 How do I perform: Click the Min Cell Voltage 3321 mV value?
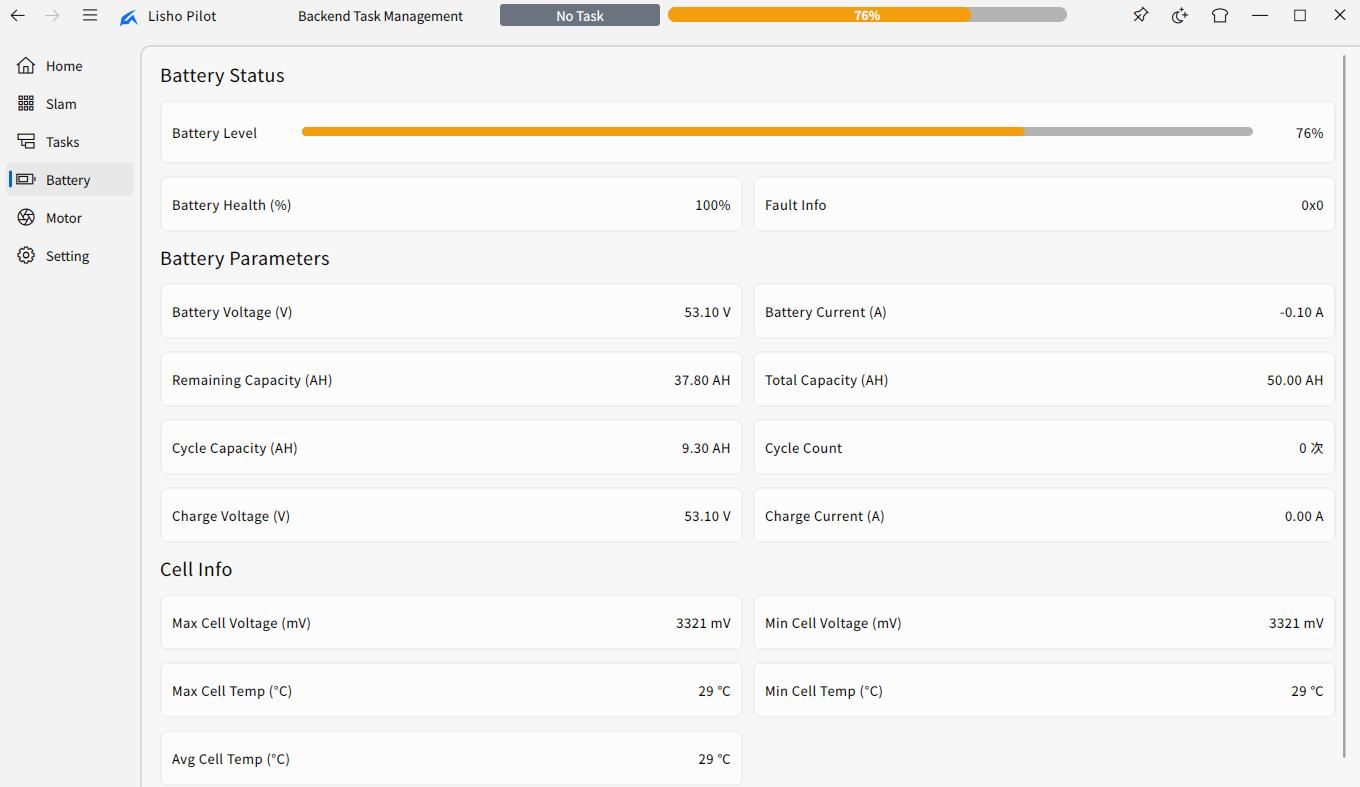[1296, 623]
